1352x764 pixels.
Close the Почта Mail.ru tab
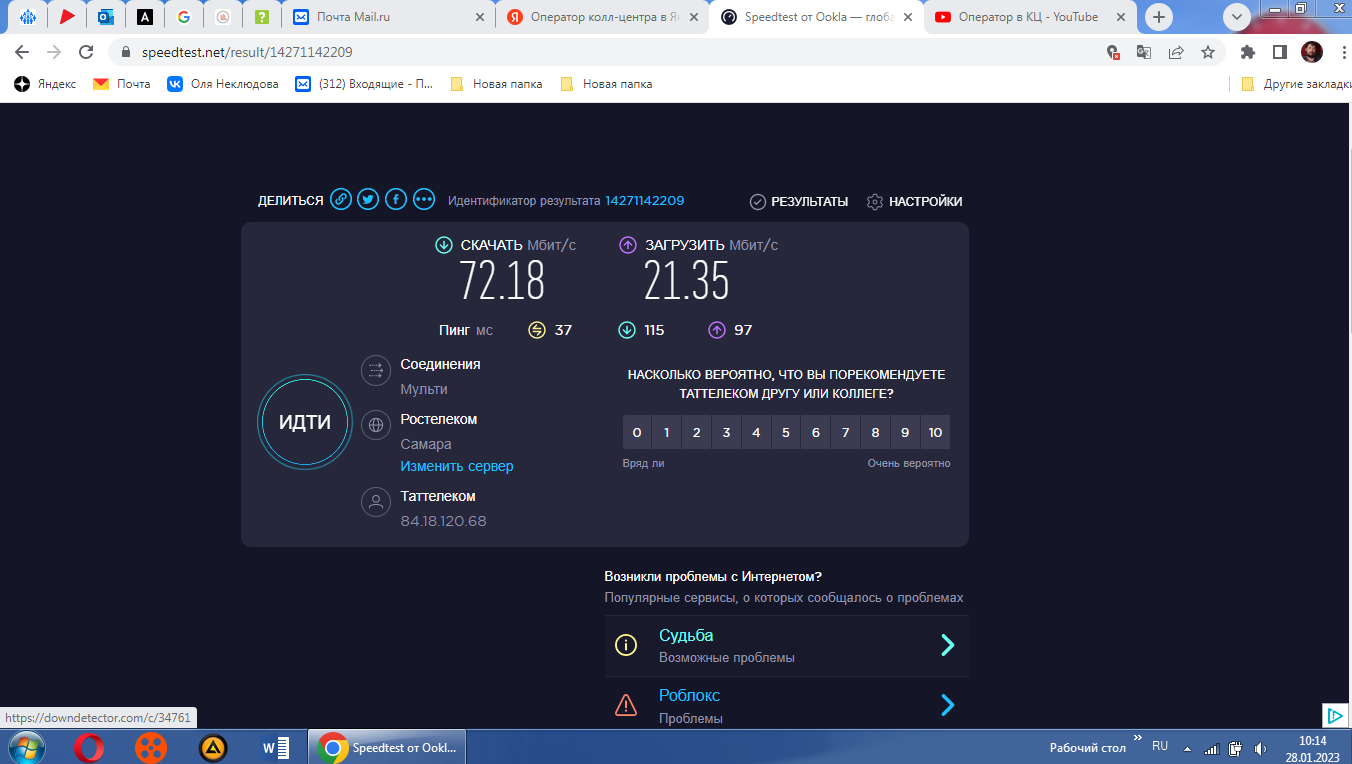(480, 17)
